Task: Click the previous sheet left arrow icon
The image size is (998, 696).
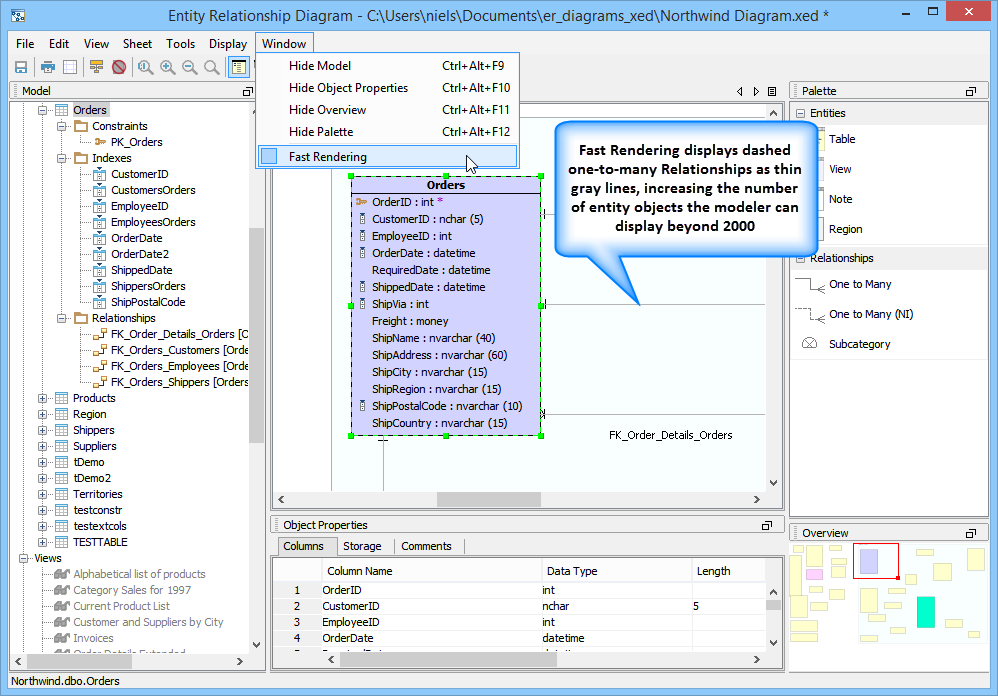Action: tap(740, 92)
